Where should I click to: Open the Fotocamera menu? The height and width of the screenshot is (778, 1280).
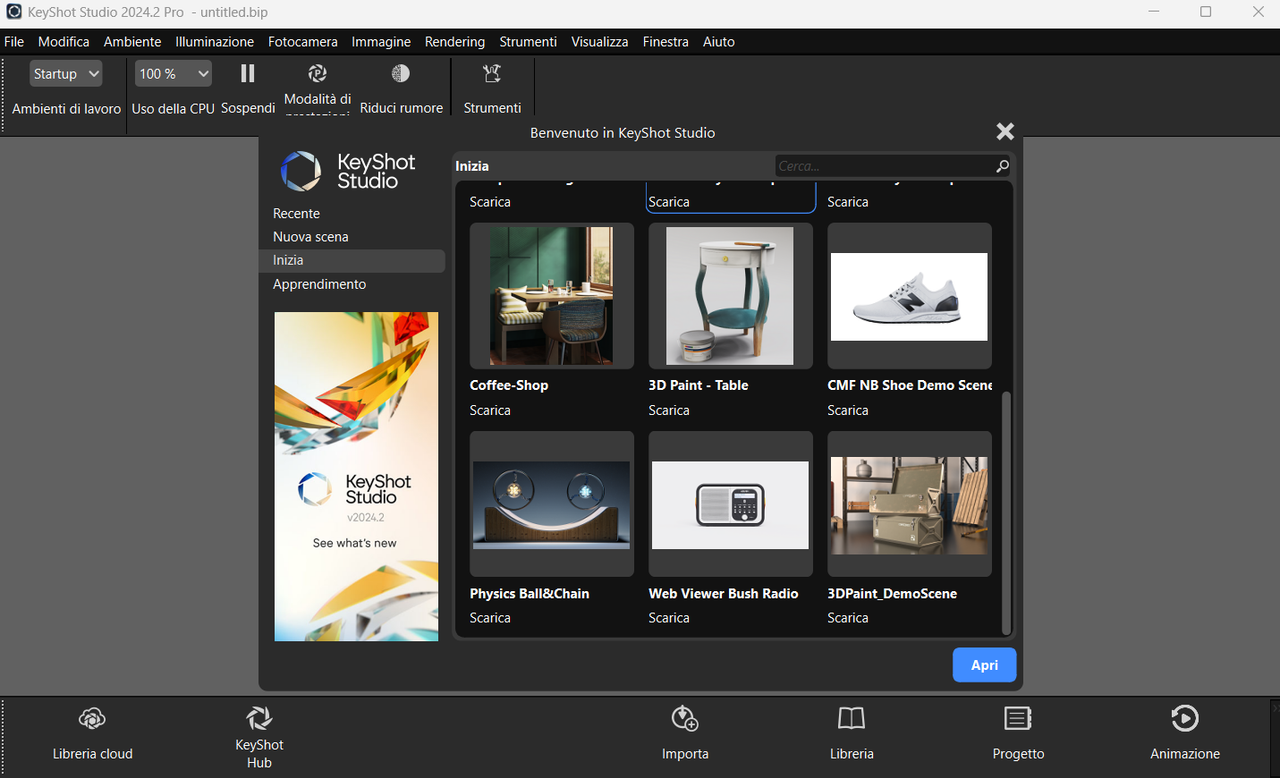(303, 42)
